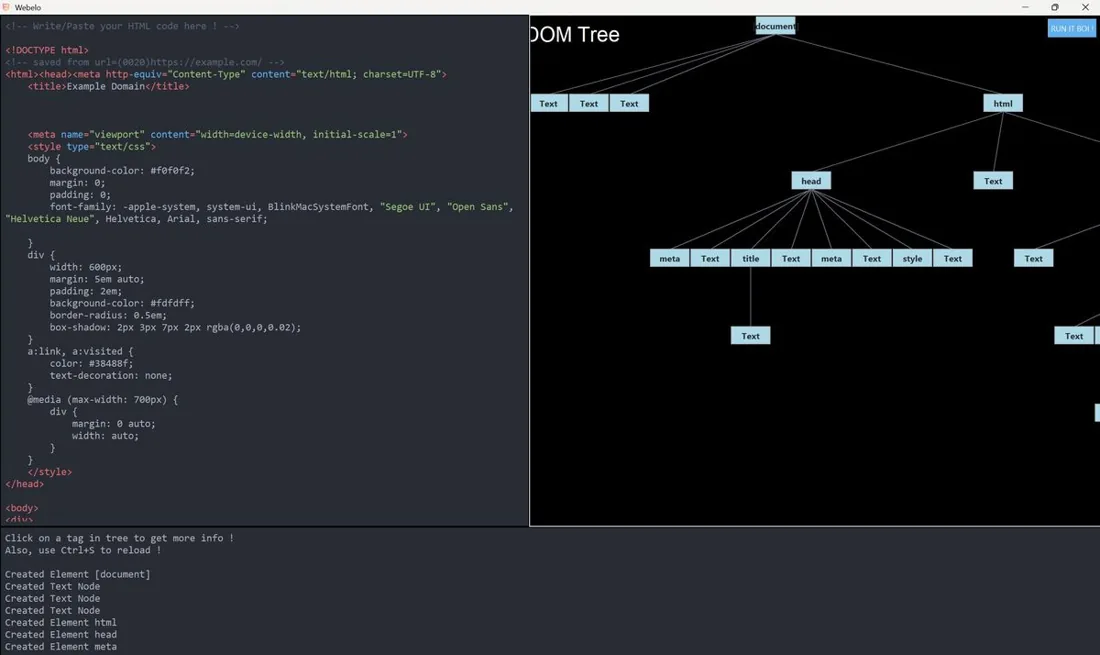Click the style node in the tree
Viewport: 1100px width, 655px height.
tap(912, 259)
